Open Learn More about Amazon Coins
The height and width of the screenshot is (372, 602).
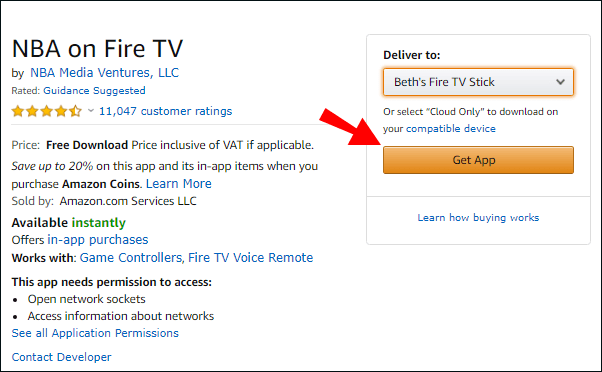pos(179,184)
